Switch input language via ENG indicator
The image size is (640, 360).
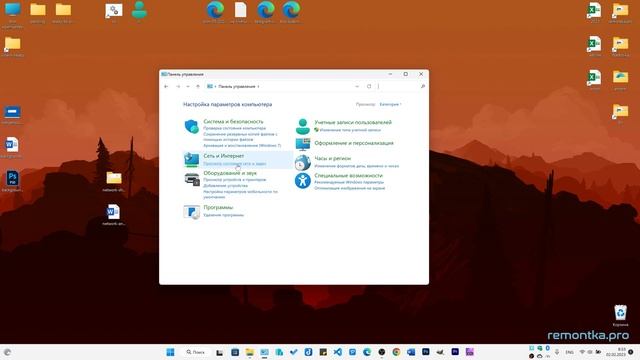pyautogui.click(x=569, y=352)
